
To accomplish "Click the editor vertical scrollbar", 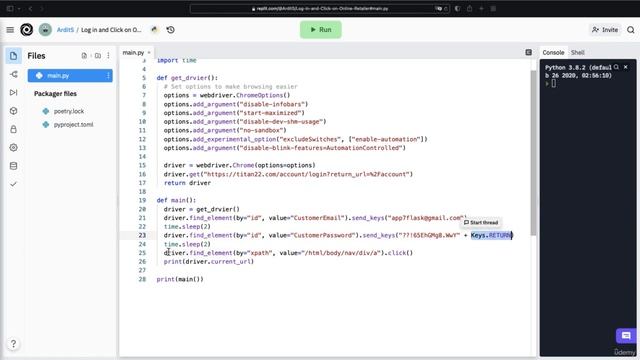I will (533, 153).
